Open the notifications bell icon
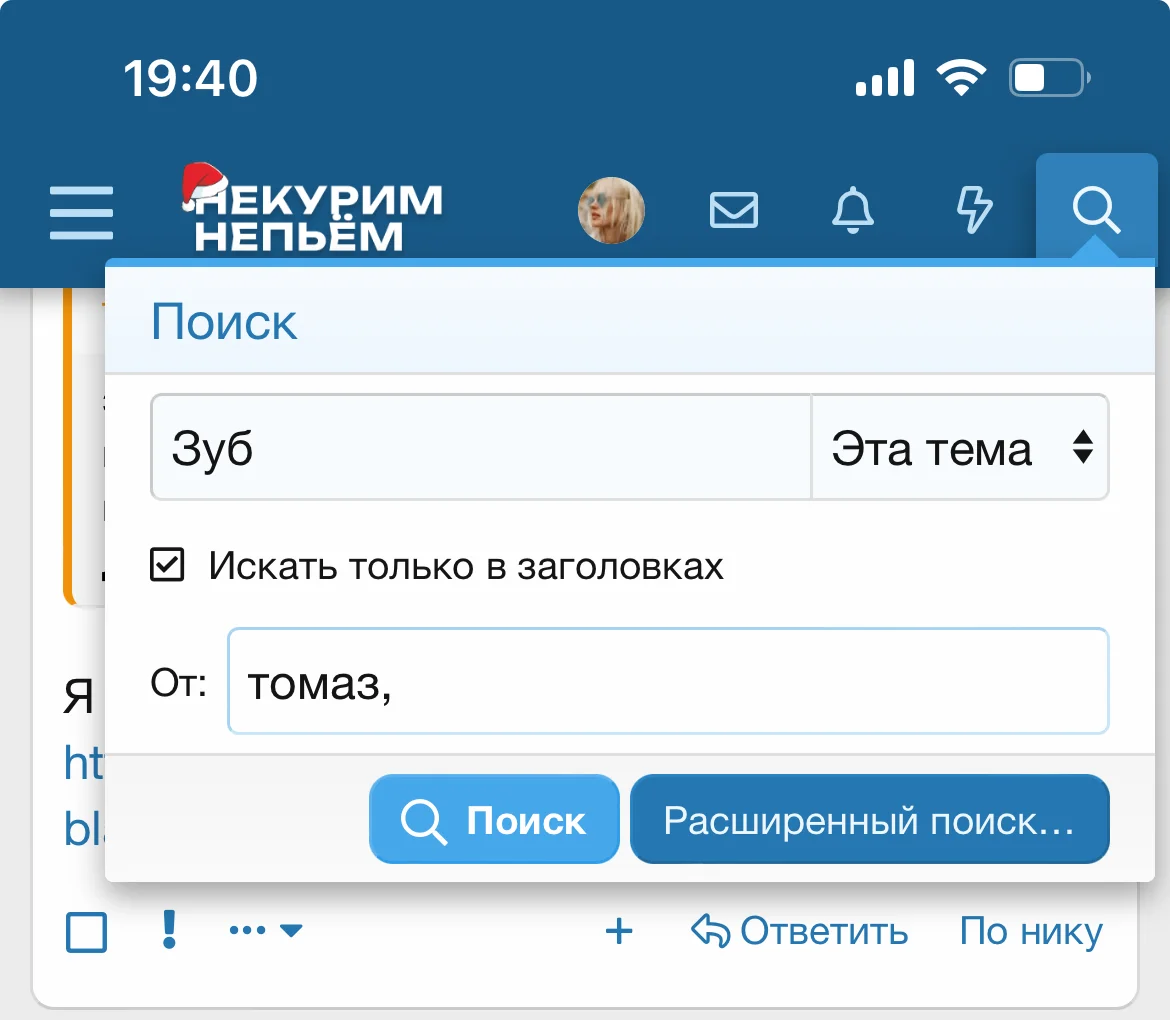The width and height of the screenshot is (1170, 1020). 853,211
